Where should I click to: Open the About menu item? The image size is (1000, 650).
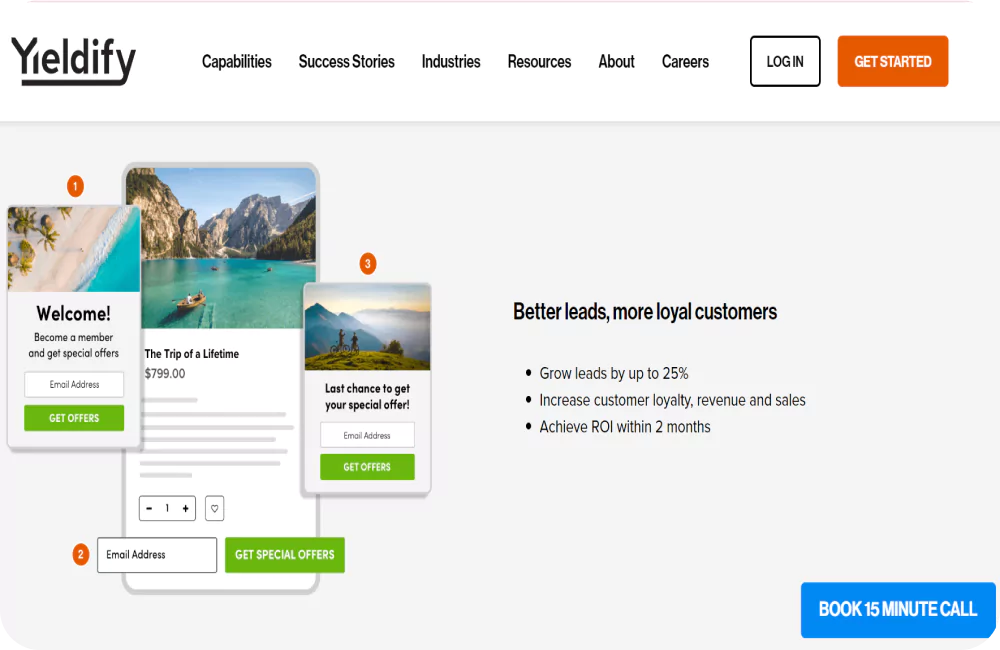616,62
